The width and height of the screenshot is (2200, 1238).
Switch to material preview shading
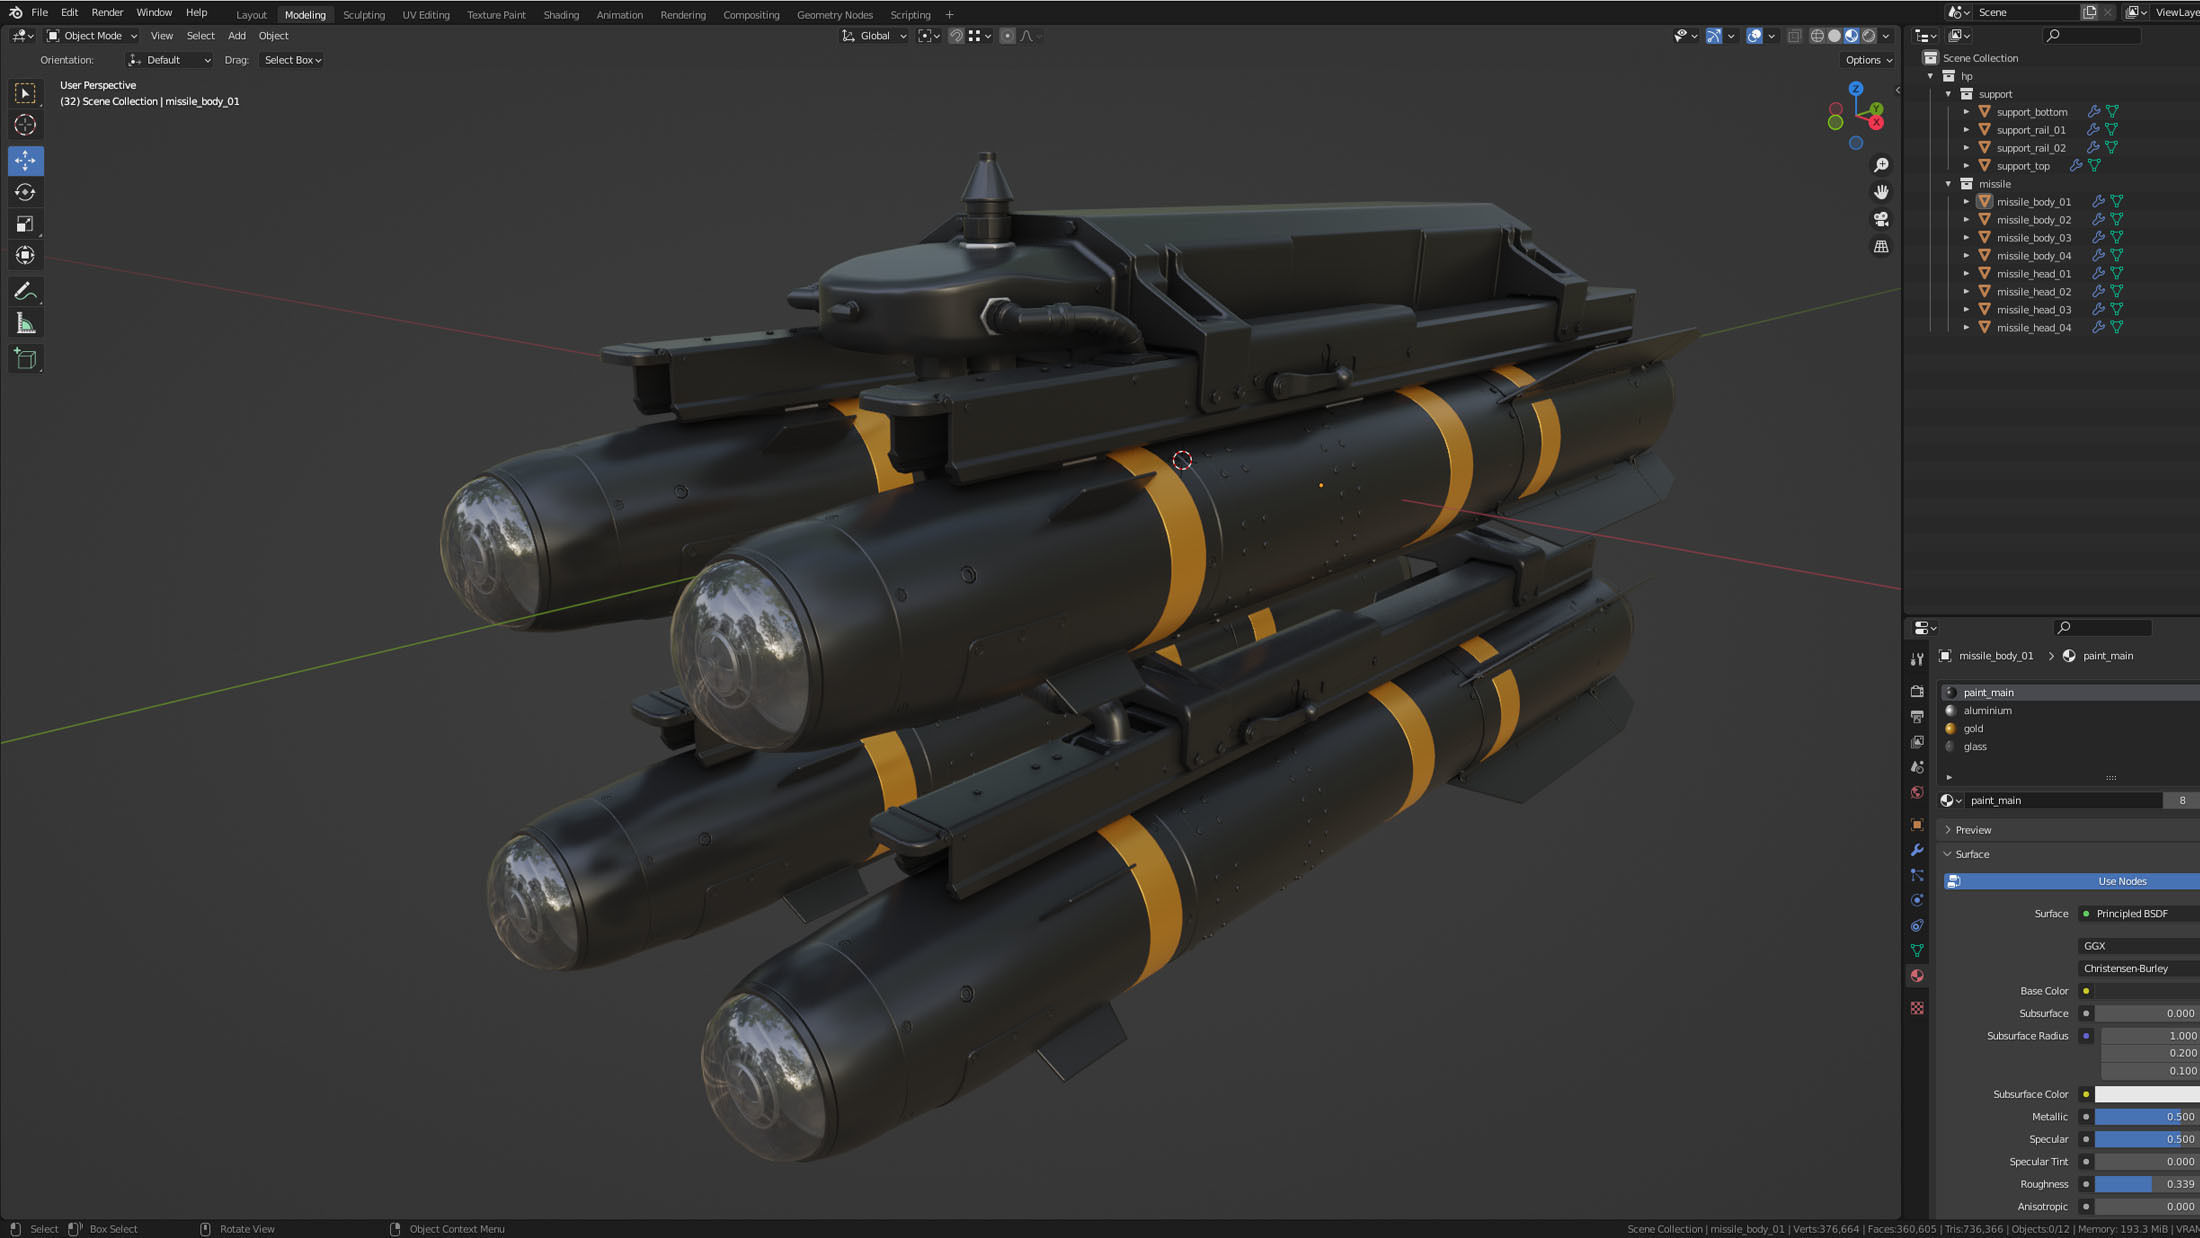[x=1851, y=36]
